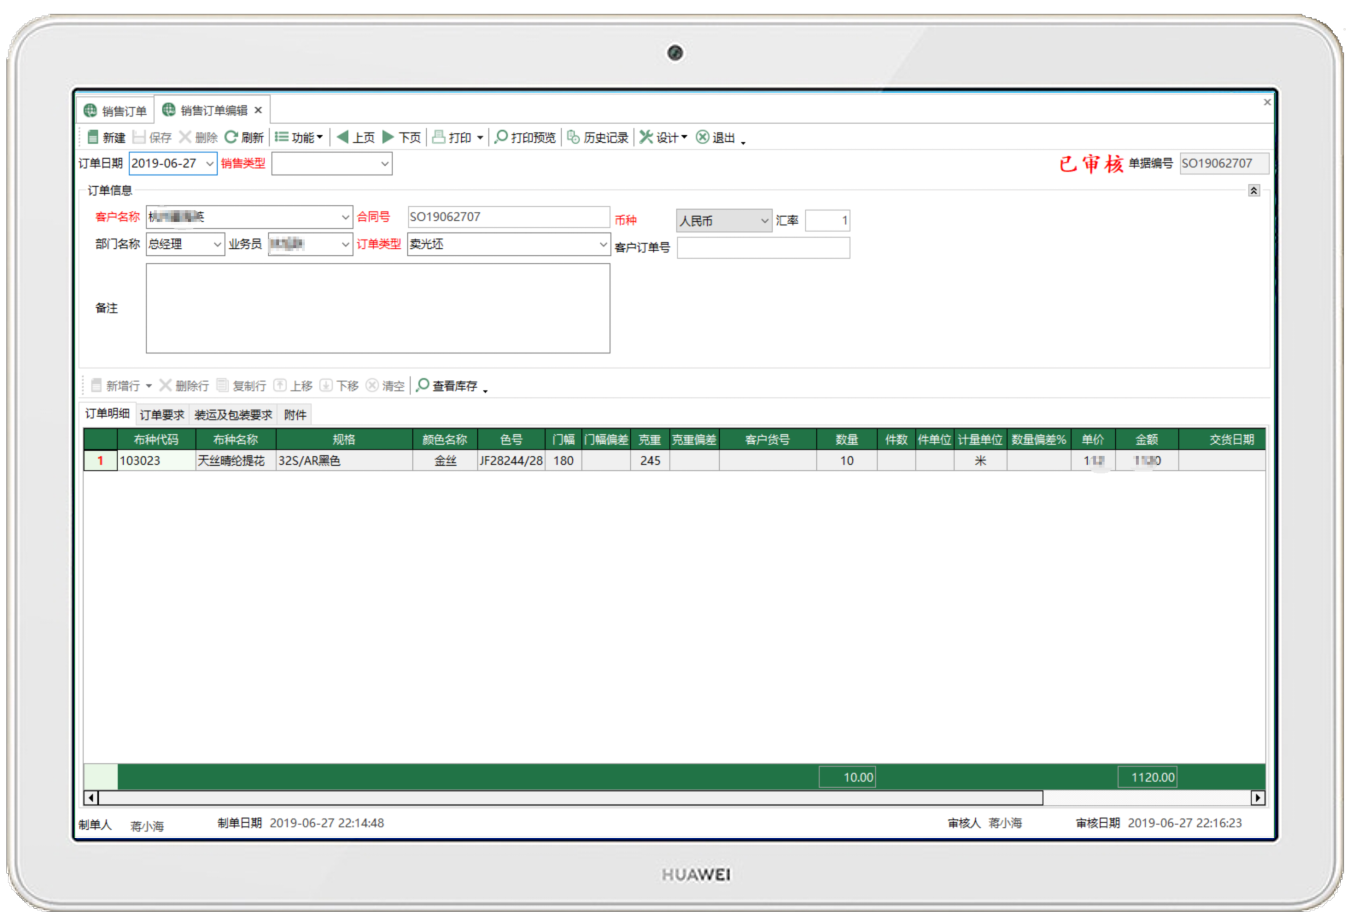Screen dimensions: 1352x921
Task: Open the 客户名称 customer dropdown
Action: pyautogui.click(x=345, y=216)
